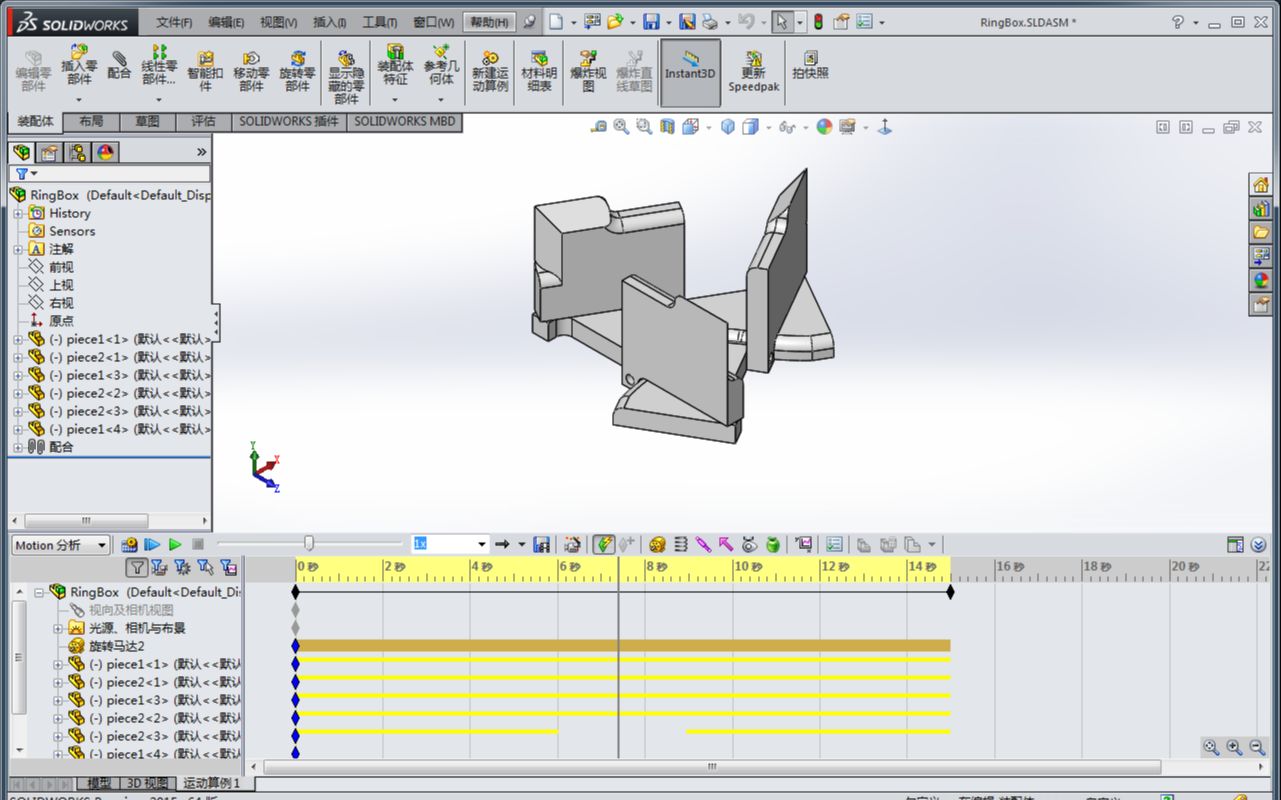
Task: Add a rotary Motor to the motion study
Action: pos(659,544)
